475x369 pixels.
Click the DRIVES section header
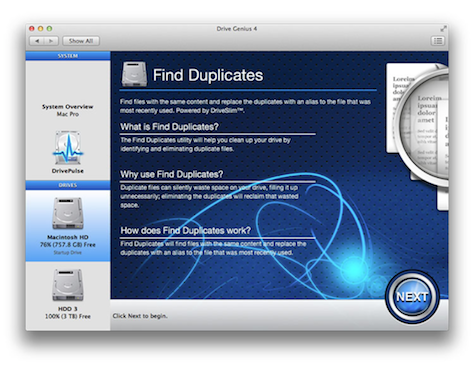click(68, 185)
